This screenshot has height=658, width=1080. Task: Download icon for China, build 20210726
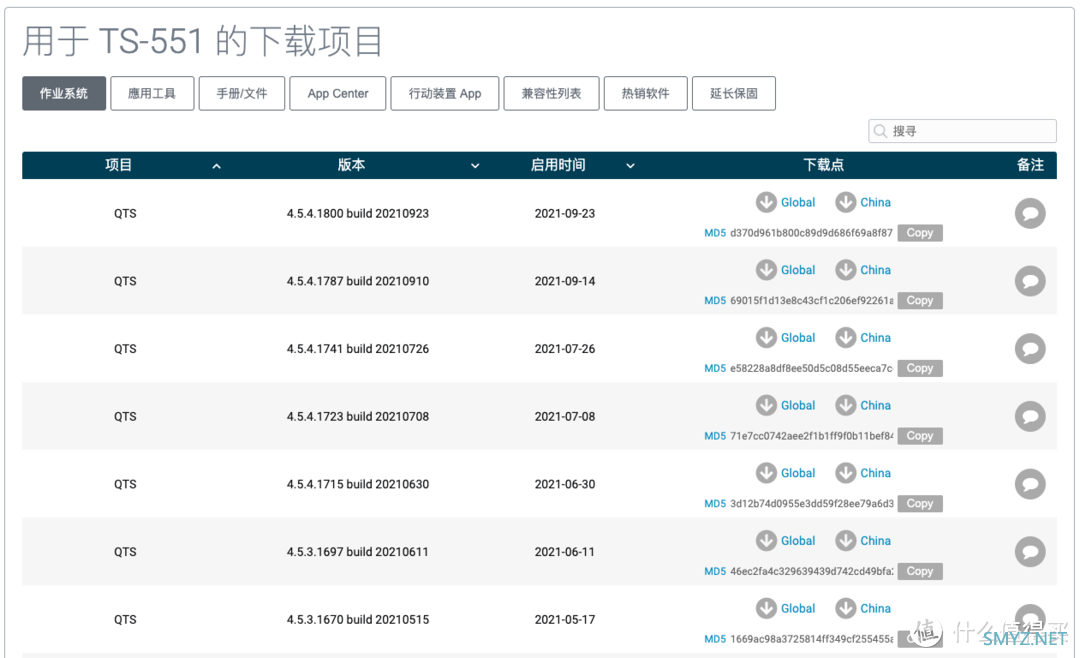tap(846, 338)
